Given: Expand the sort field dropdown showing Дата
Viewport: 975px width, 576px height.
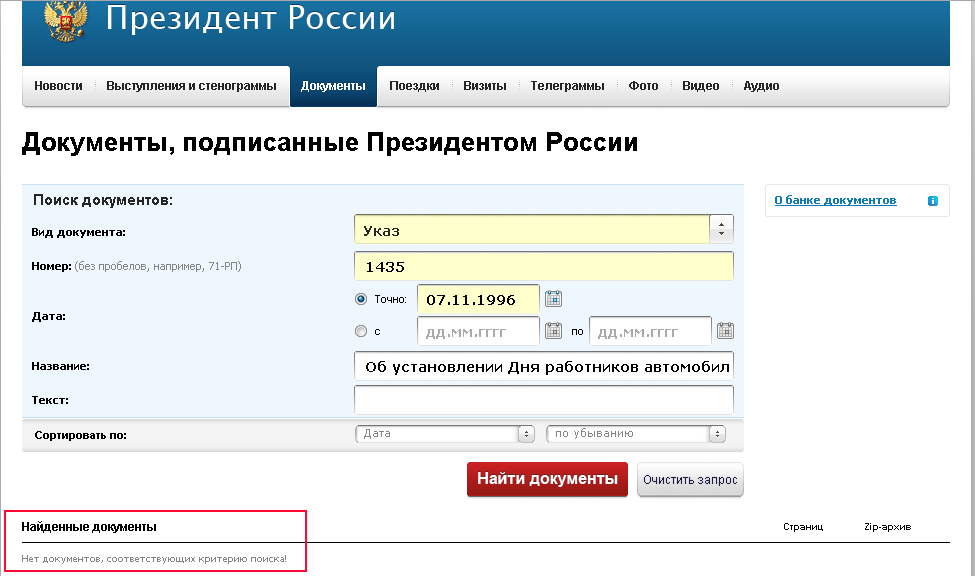Looking at the screenshot, I should click(x=445, y=434).
